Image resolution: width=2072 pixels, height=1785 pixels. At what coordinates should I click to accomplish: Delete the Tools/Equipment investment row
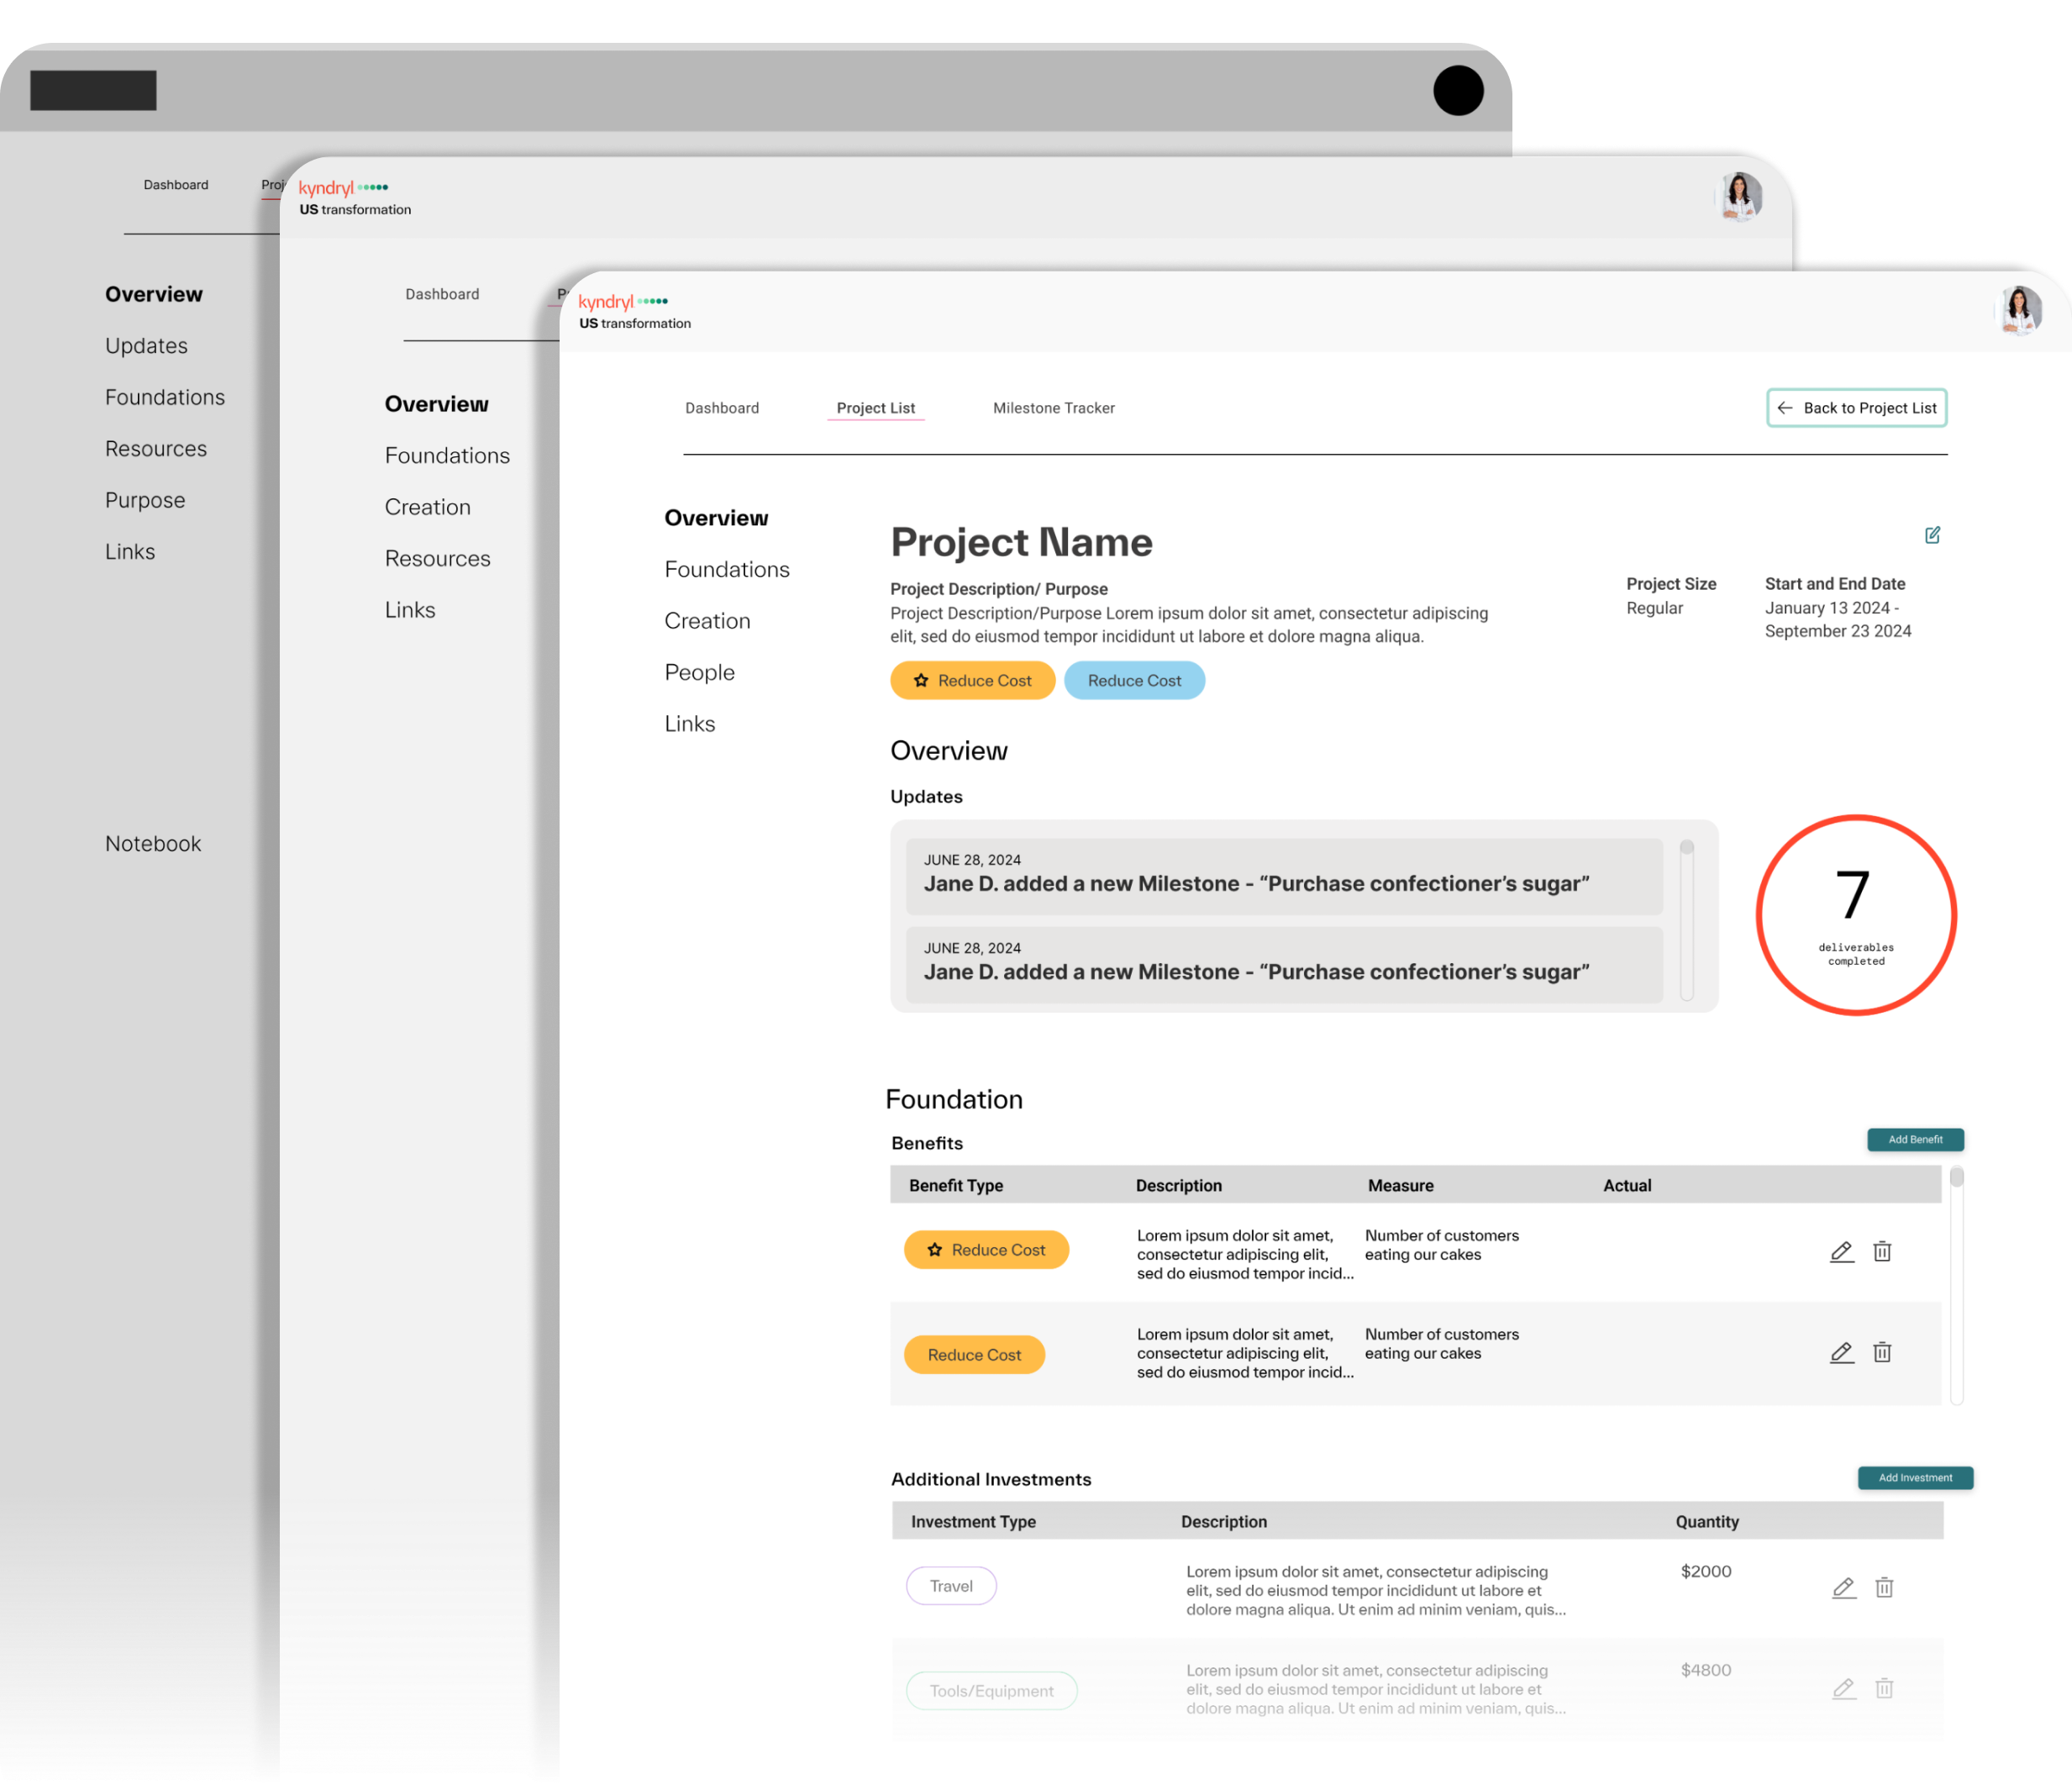click(x=1884, y=1688)
